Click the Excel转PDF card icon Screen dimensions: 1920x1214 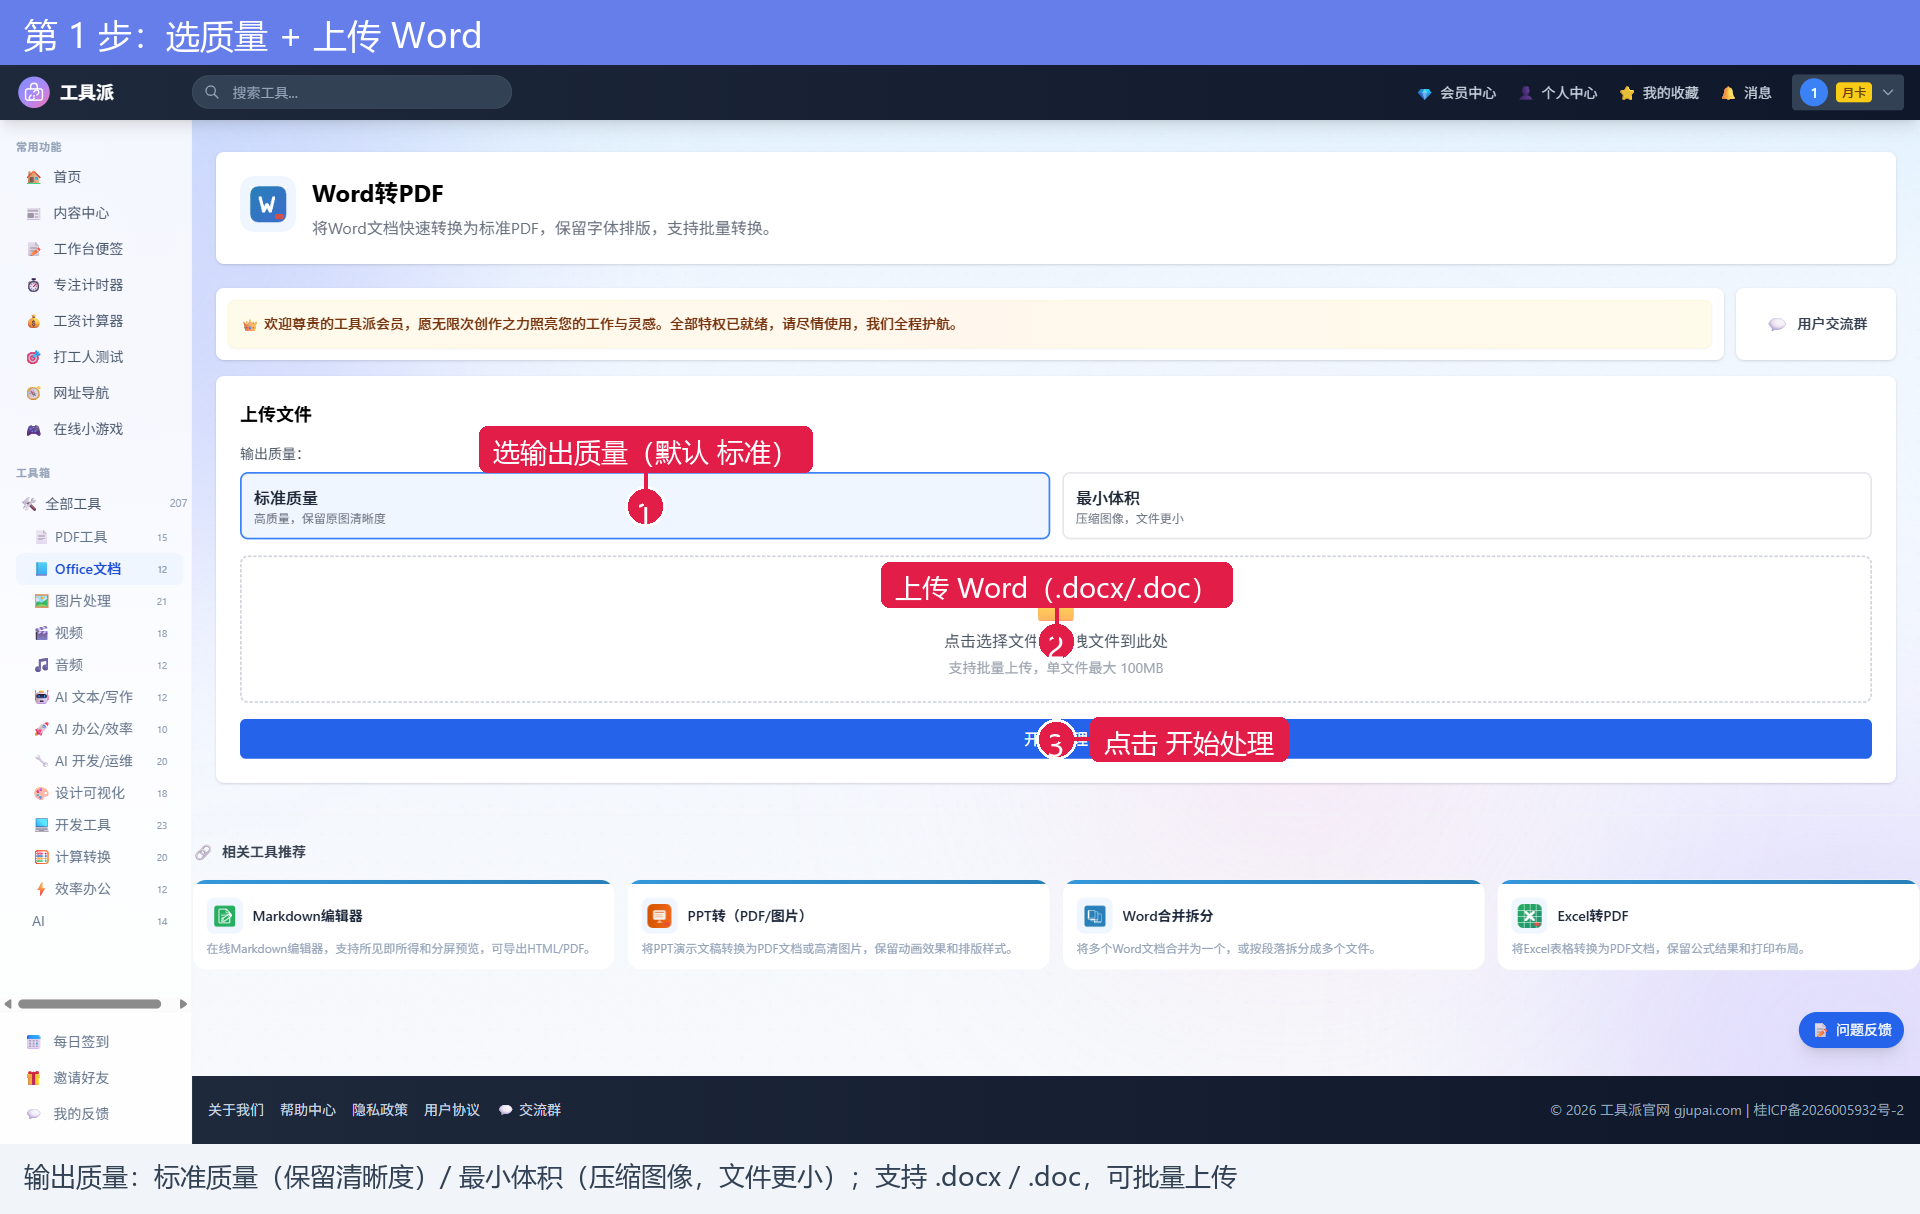(1530, 916)
